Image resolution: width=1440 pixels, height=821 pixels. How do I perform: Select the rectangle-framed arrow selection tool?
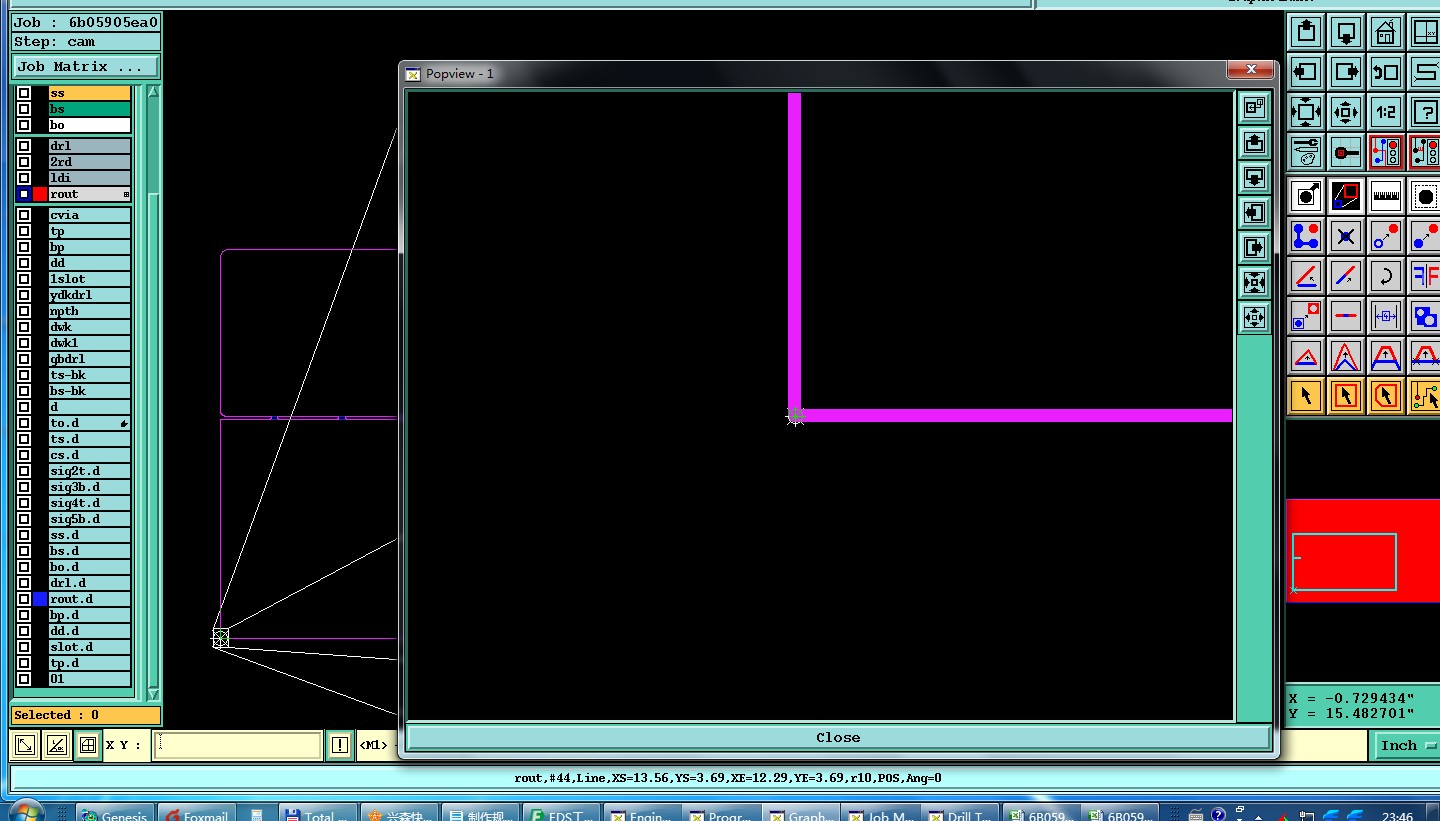coord(1347,396)
